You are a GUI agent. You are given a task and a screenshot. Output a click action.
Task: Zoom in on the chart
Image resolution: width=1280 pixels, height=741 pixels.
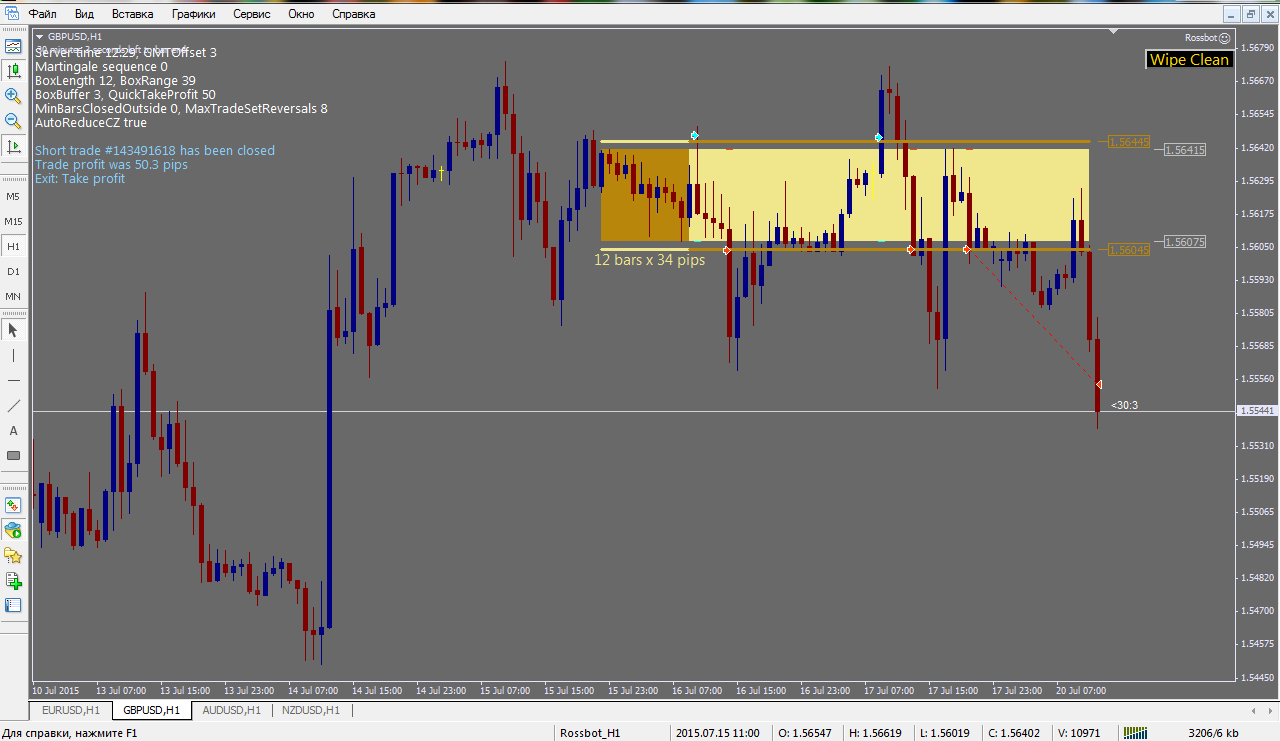tap(13, 96)
